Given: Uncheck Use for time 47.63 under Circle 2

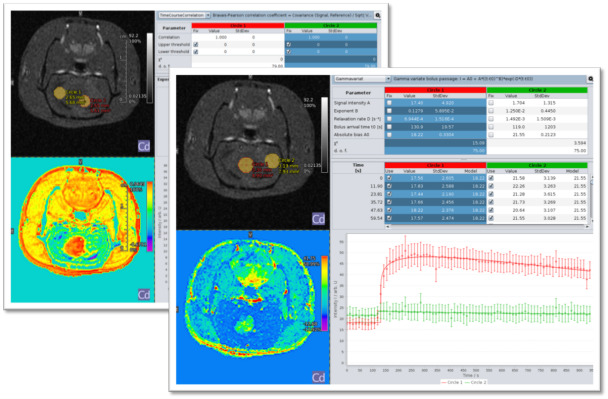Looking at the screenshot, I should pos(491,210).
